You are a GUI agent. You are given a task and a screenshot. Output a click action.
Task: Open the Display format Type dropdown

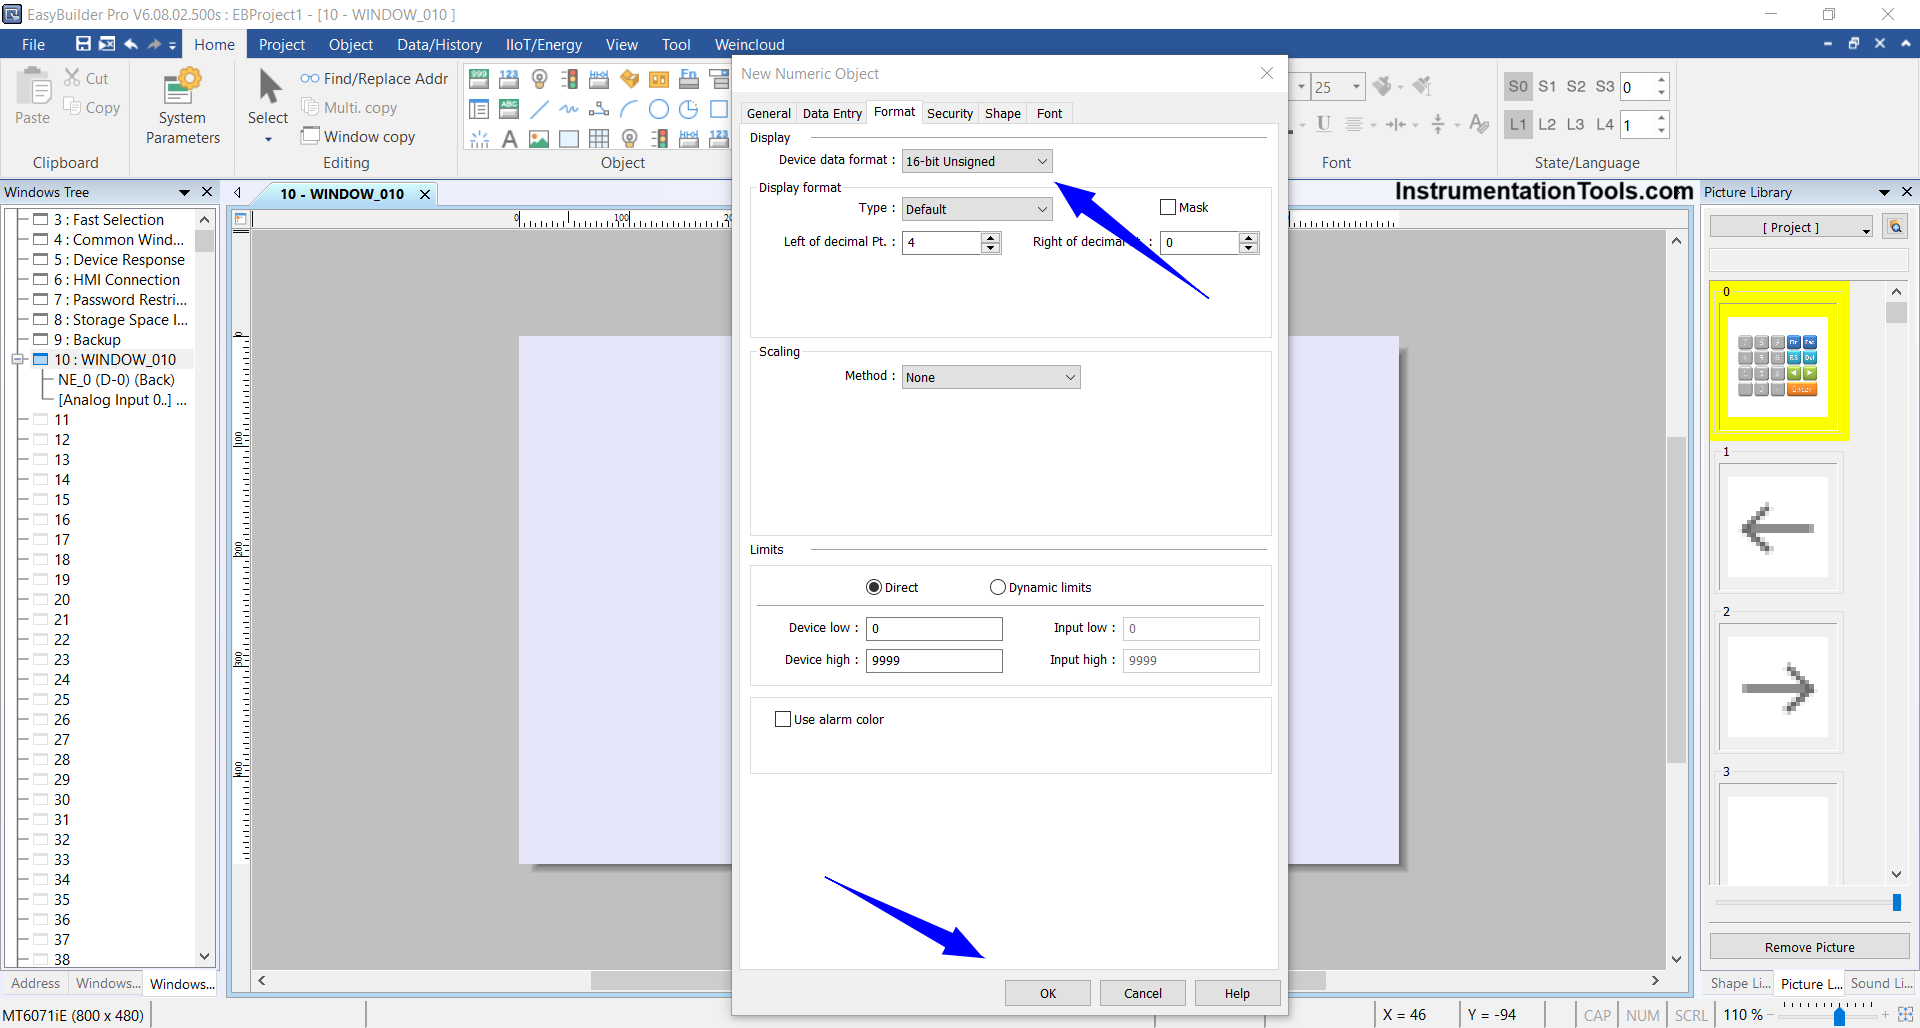(976, 210)
